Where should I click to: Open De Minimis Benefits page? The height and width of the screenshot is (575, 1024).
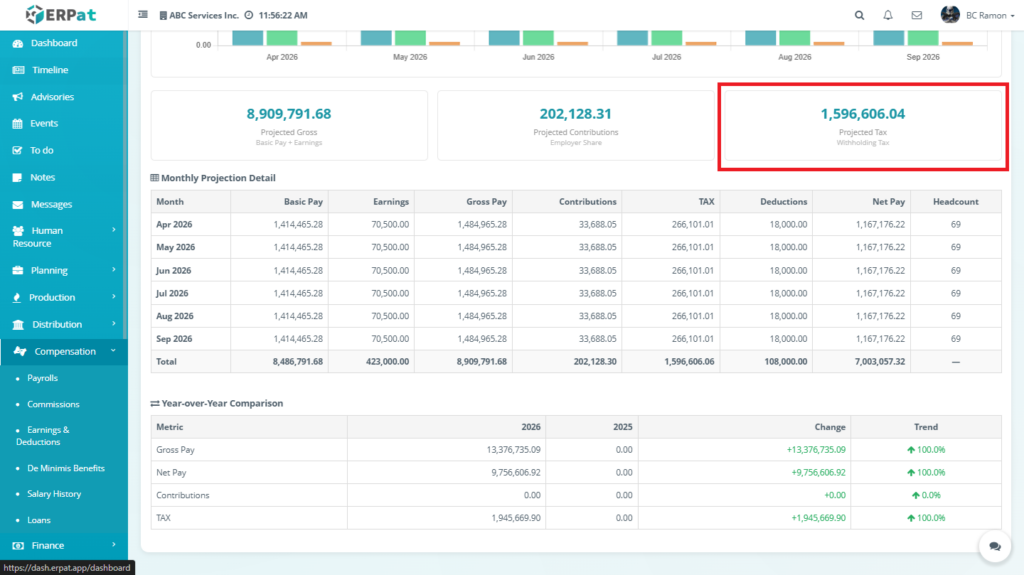66,468
